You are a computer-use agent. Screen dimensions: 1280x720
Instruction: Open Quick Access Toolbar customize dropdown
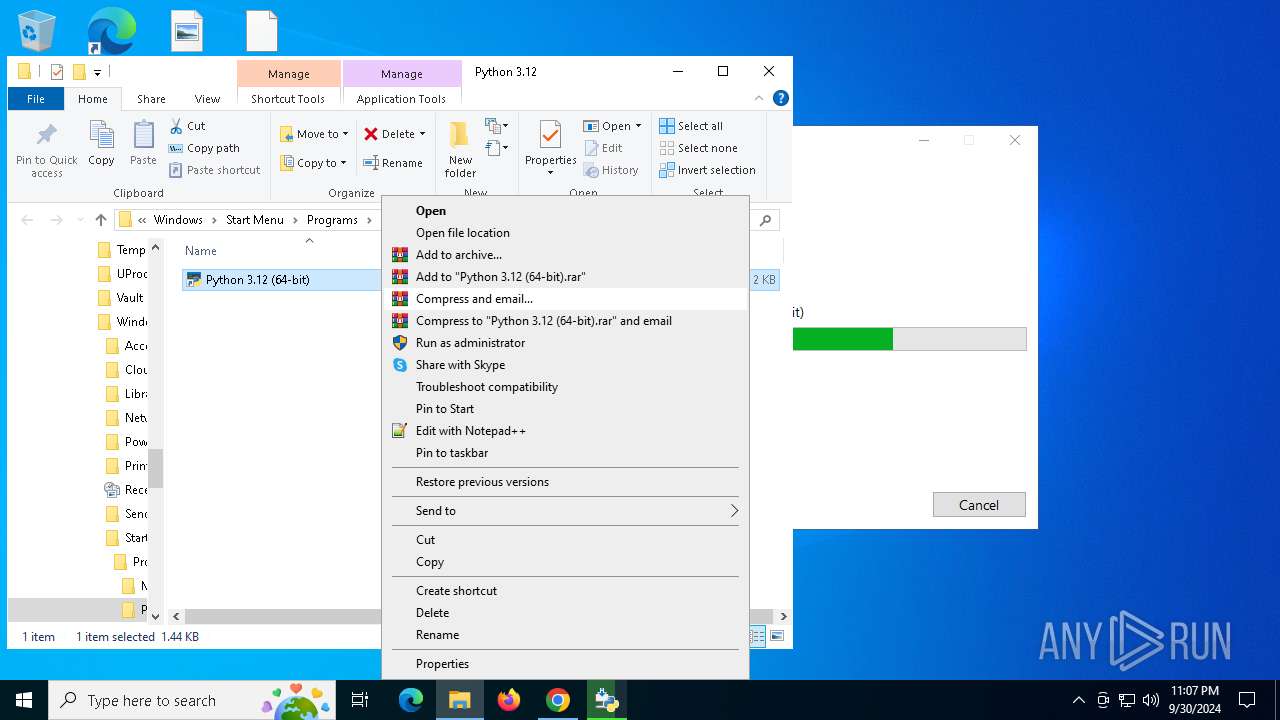click(x=97, y=72)
